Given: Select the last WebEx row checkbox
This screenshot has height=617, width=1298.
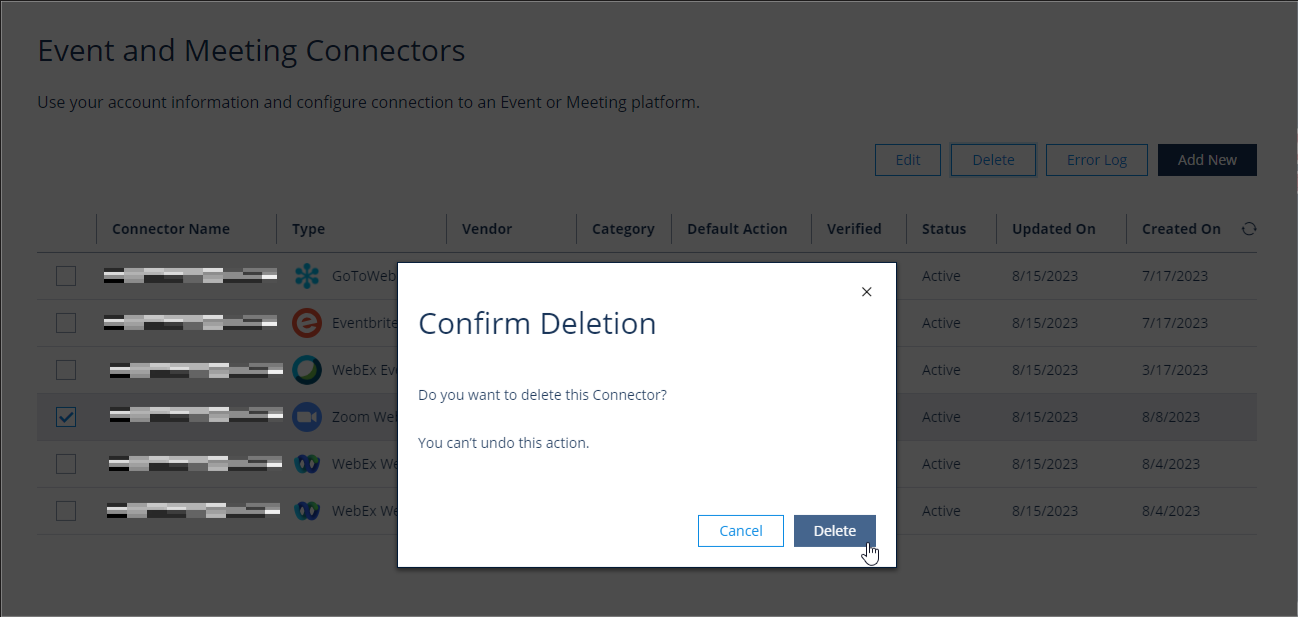Looking at the screenshot, I should [x=66, y=511].
